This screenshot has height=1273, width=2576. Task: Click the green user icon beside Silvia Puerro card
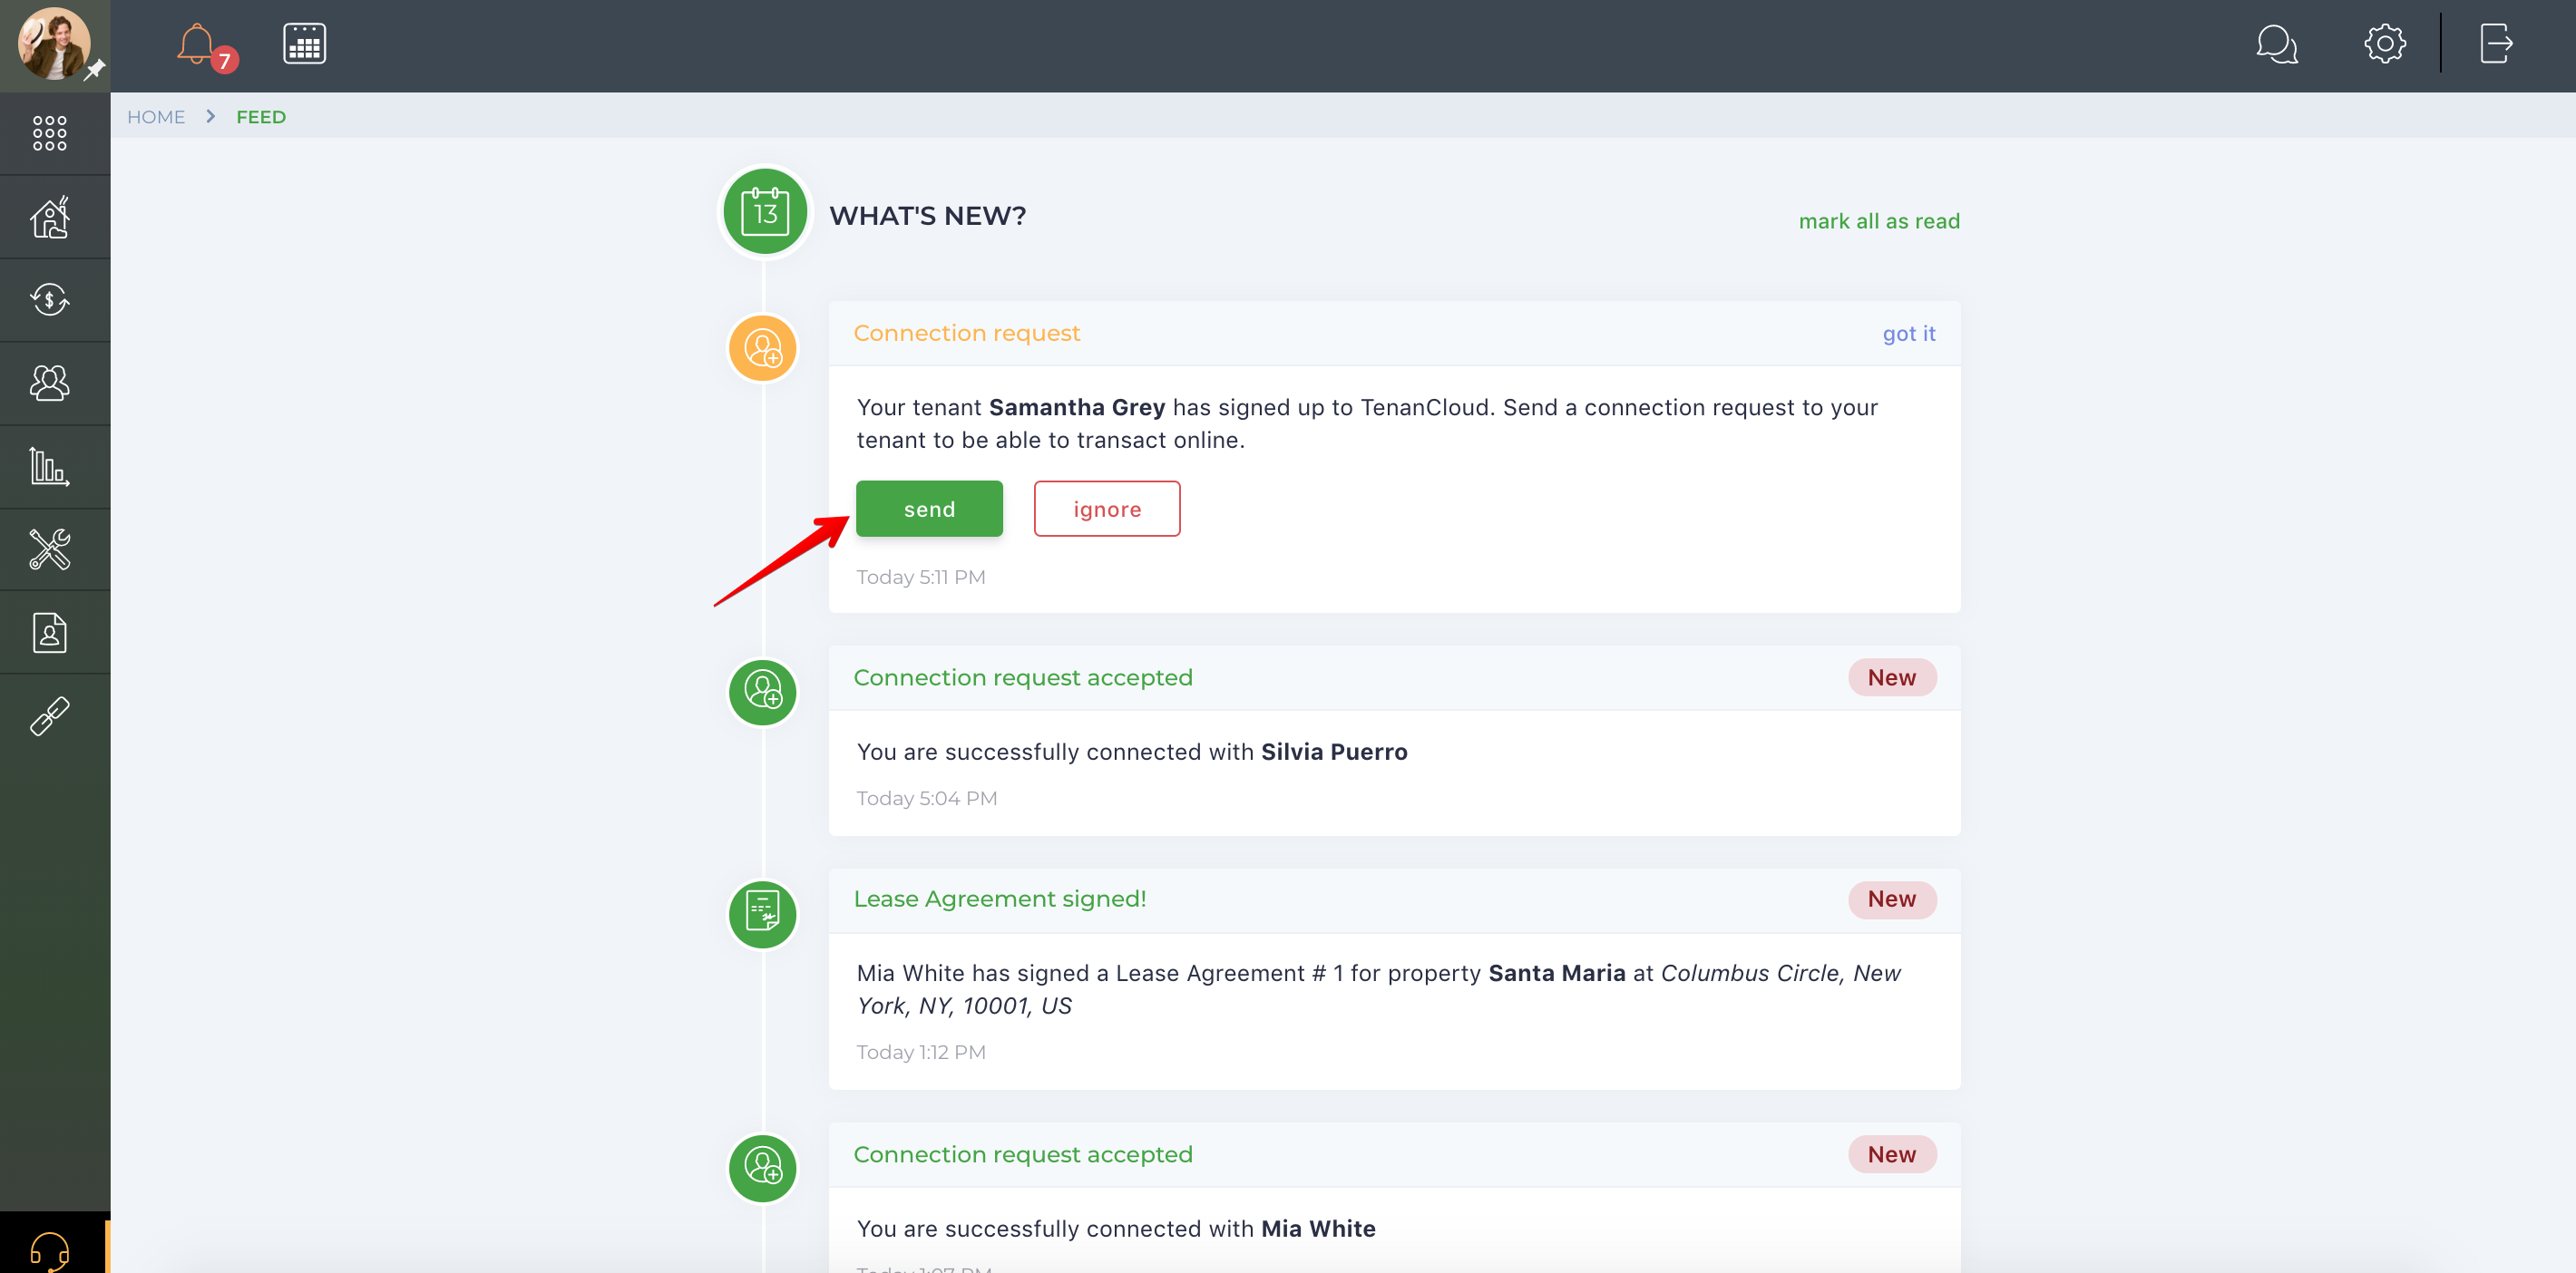click(x=763, y=692)
